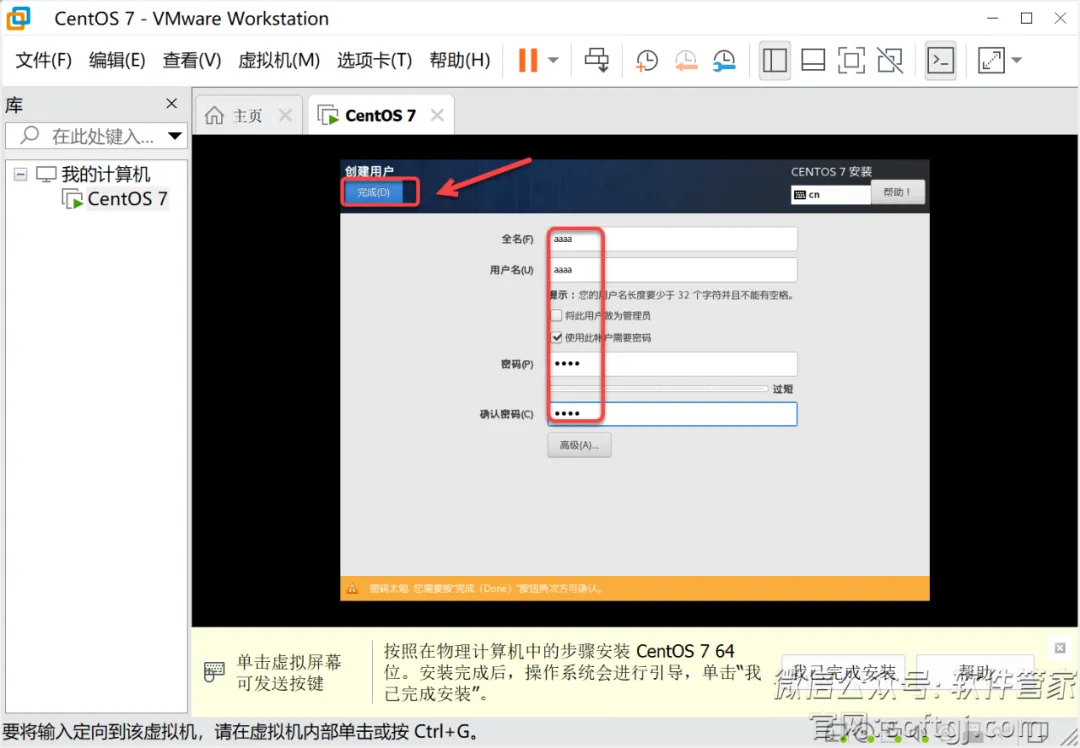Click the 确认密码(C) input field
Viewport: 1080px width, 748px height.
point(672,414)
